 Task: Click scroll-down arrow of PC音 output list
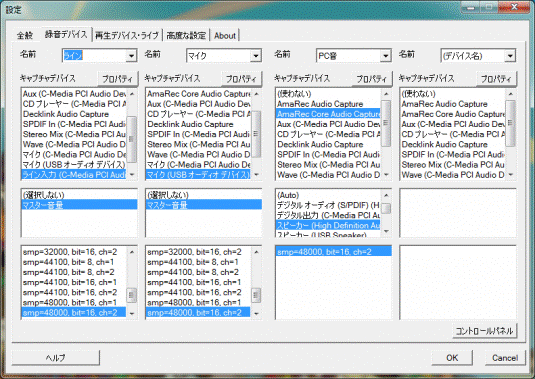pos(386,231)
